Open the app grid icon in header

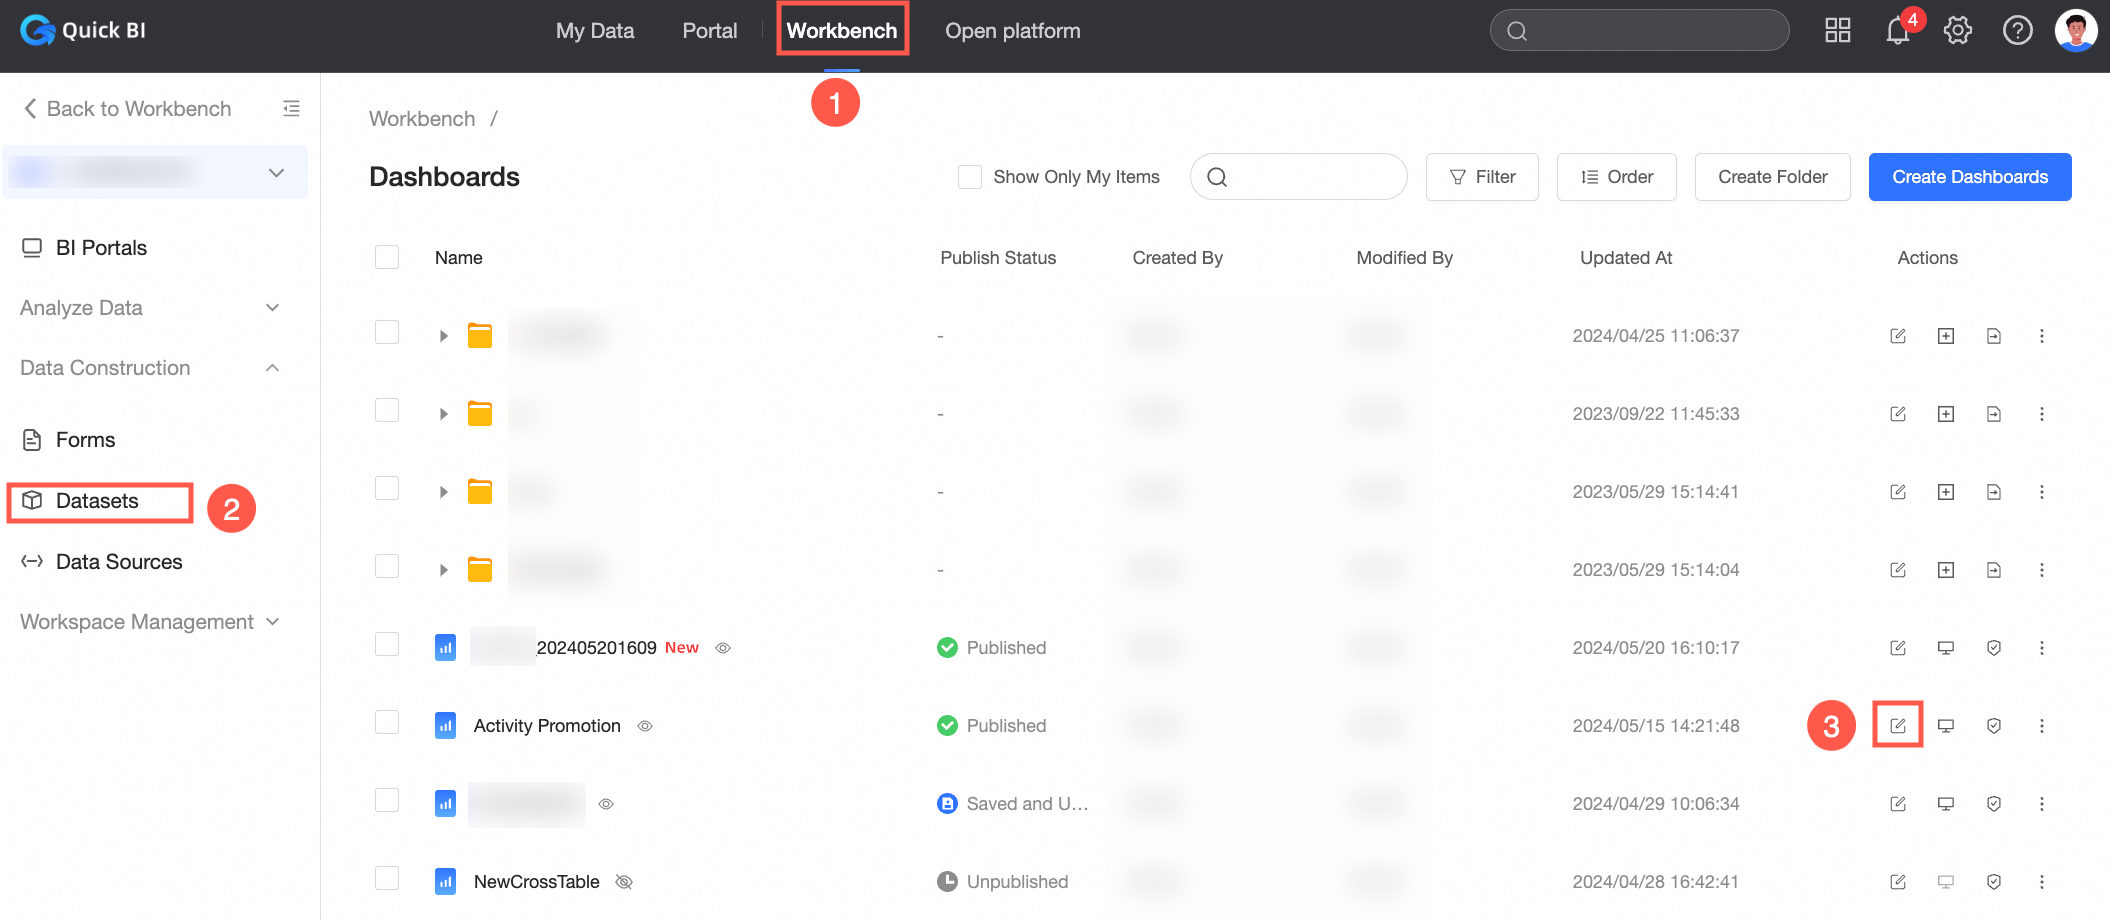point(1838,30)
